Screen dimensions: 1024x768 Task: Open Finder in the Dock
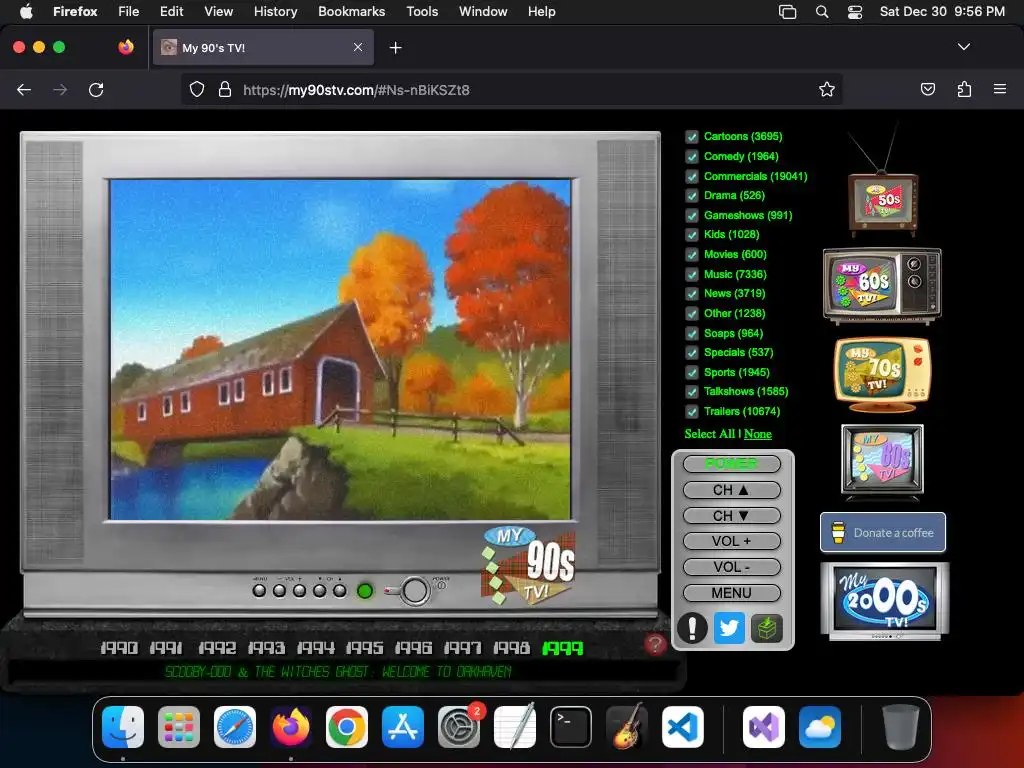[123, 727]
